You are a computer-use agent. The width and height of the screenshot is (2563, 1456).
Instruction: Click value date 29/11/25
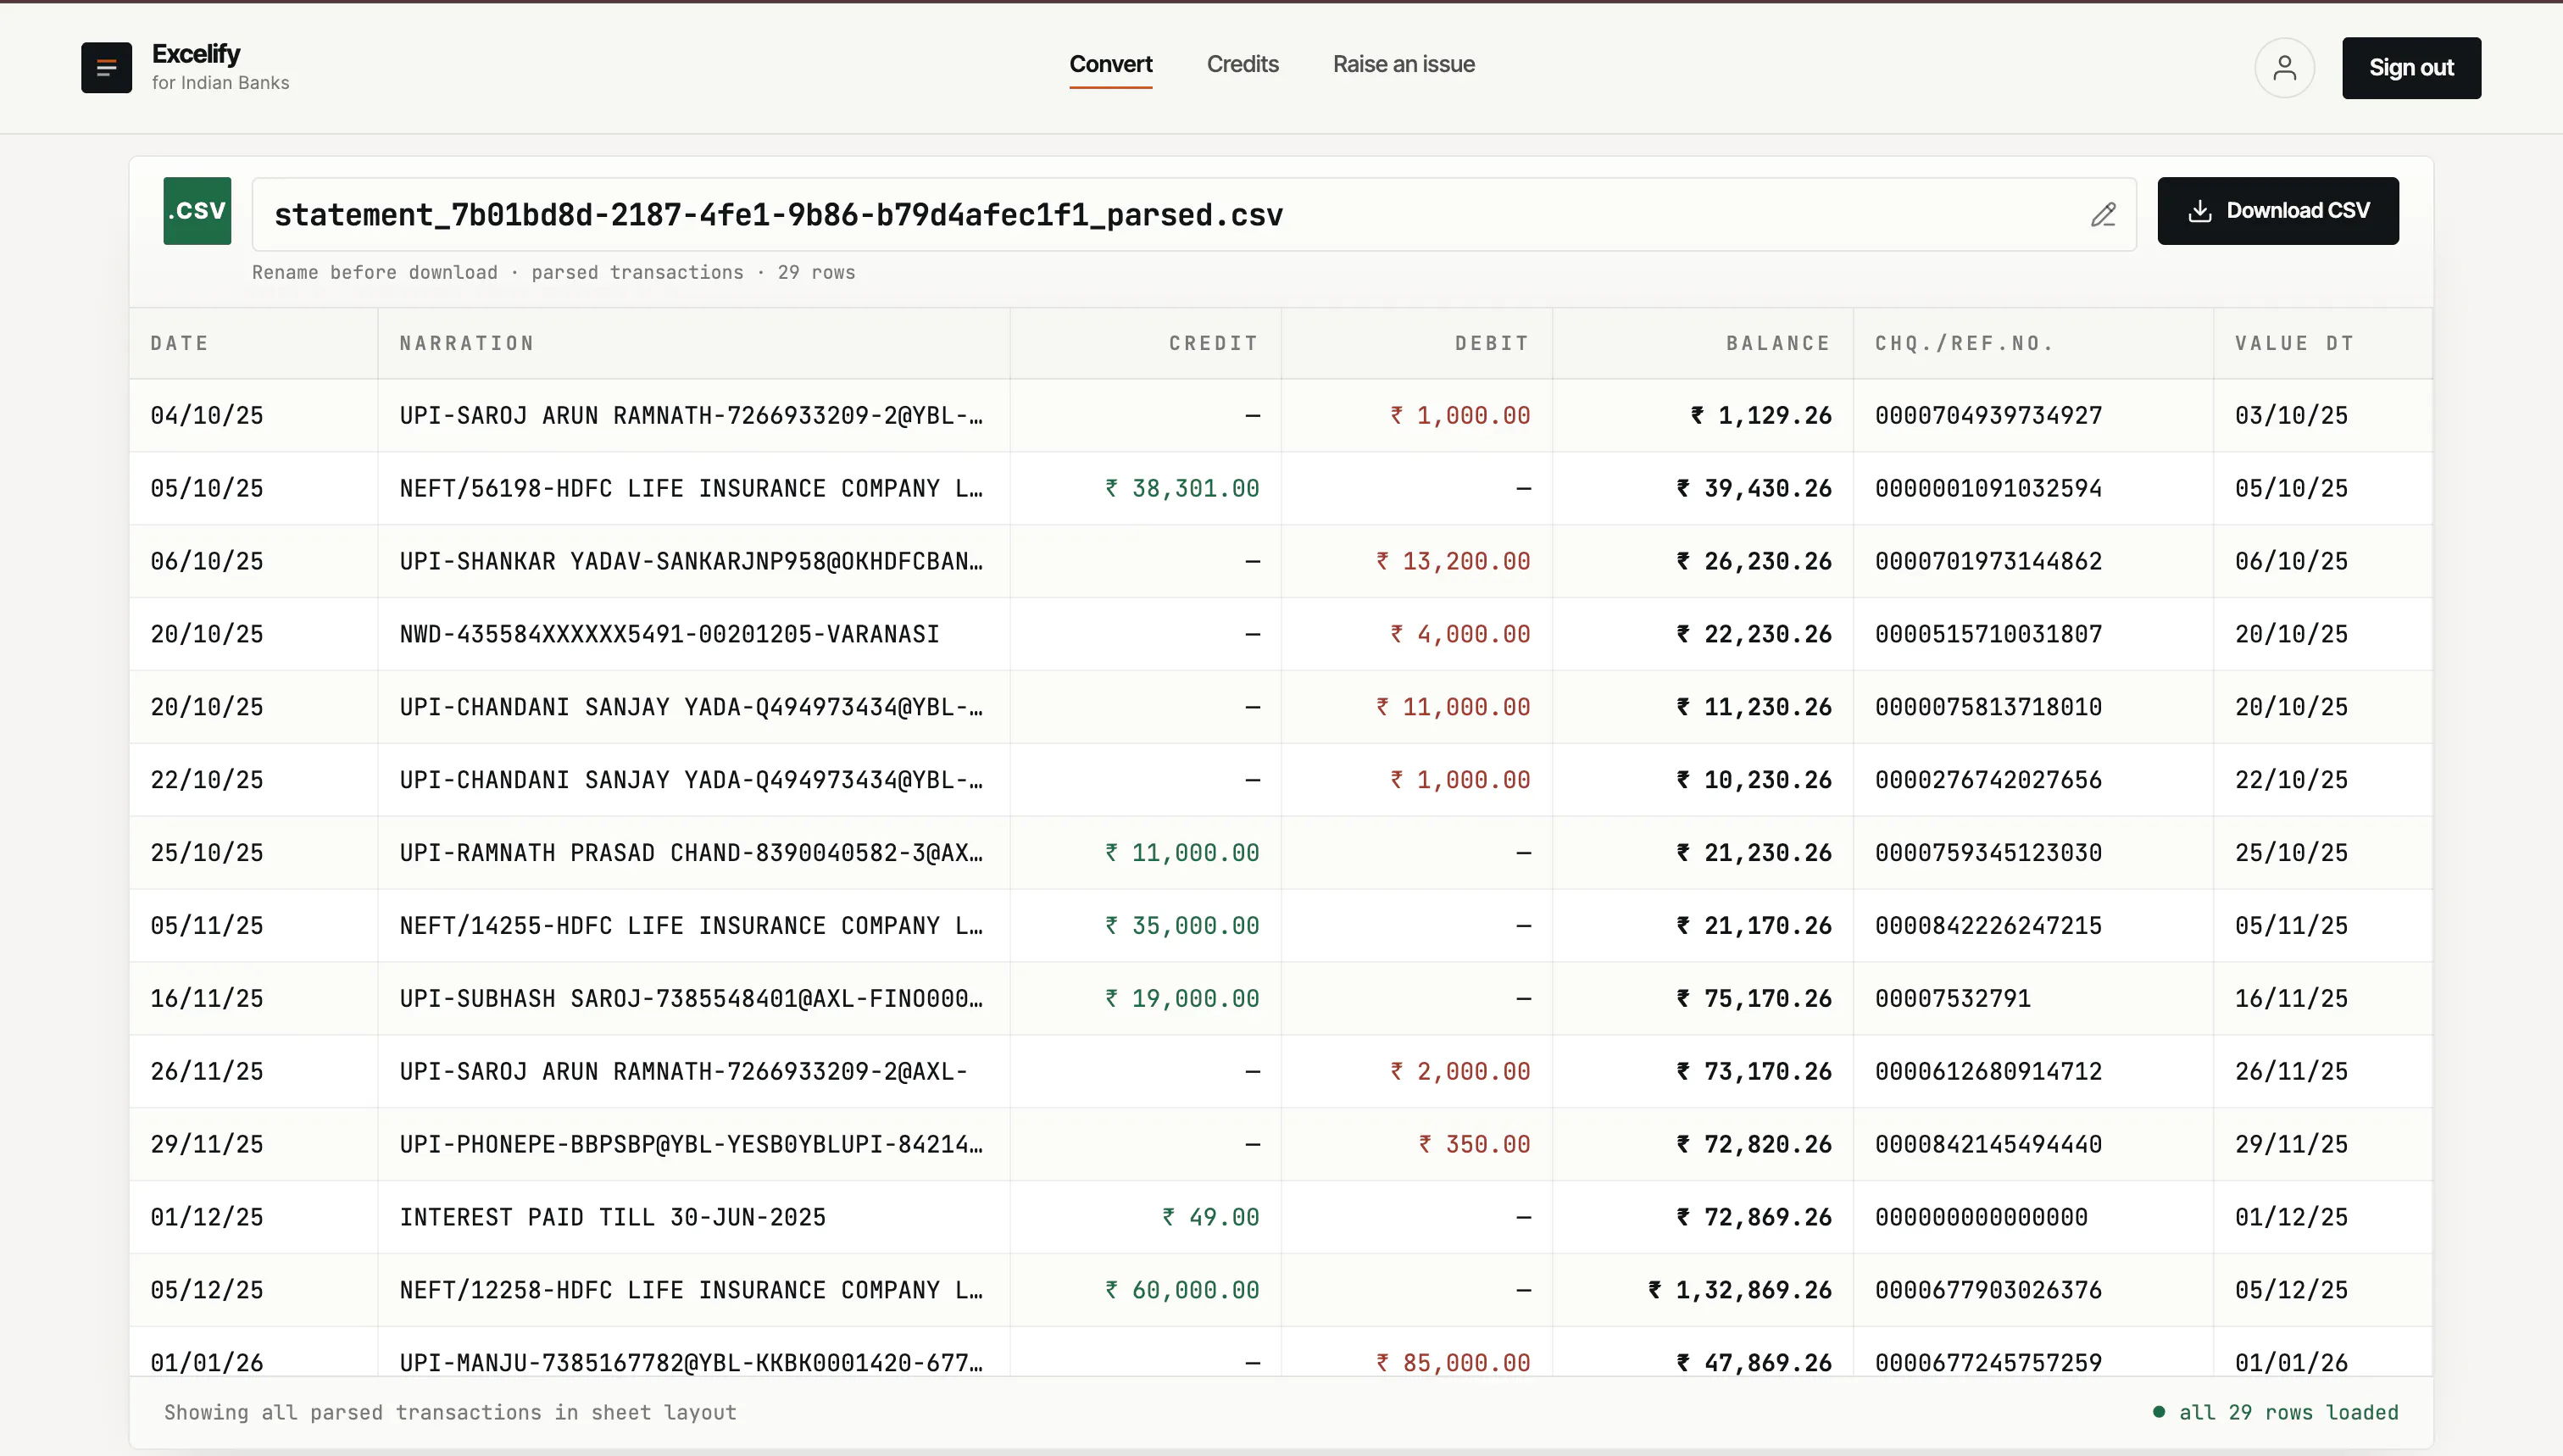2291,1145
